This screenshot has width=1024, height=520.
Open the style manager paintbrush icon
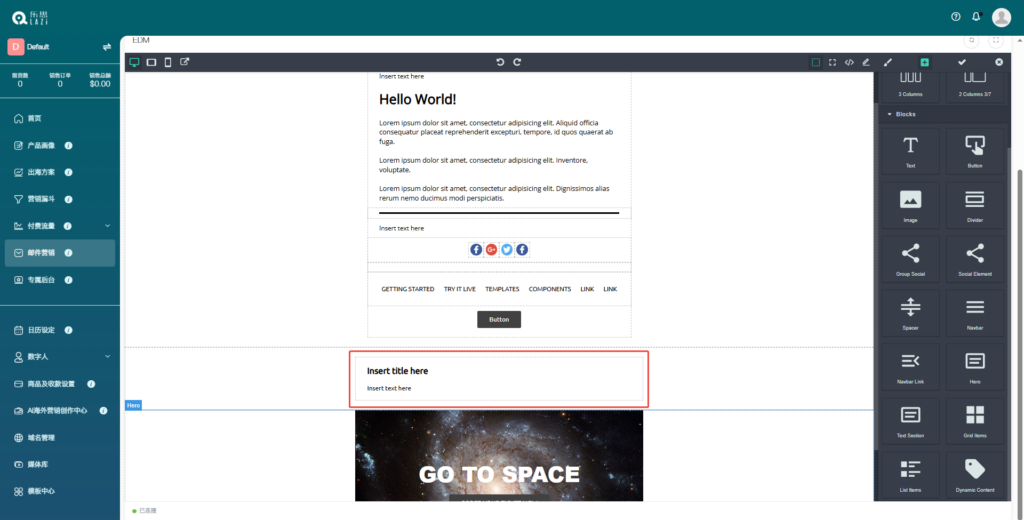click(x=888, y=62)
